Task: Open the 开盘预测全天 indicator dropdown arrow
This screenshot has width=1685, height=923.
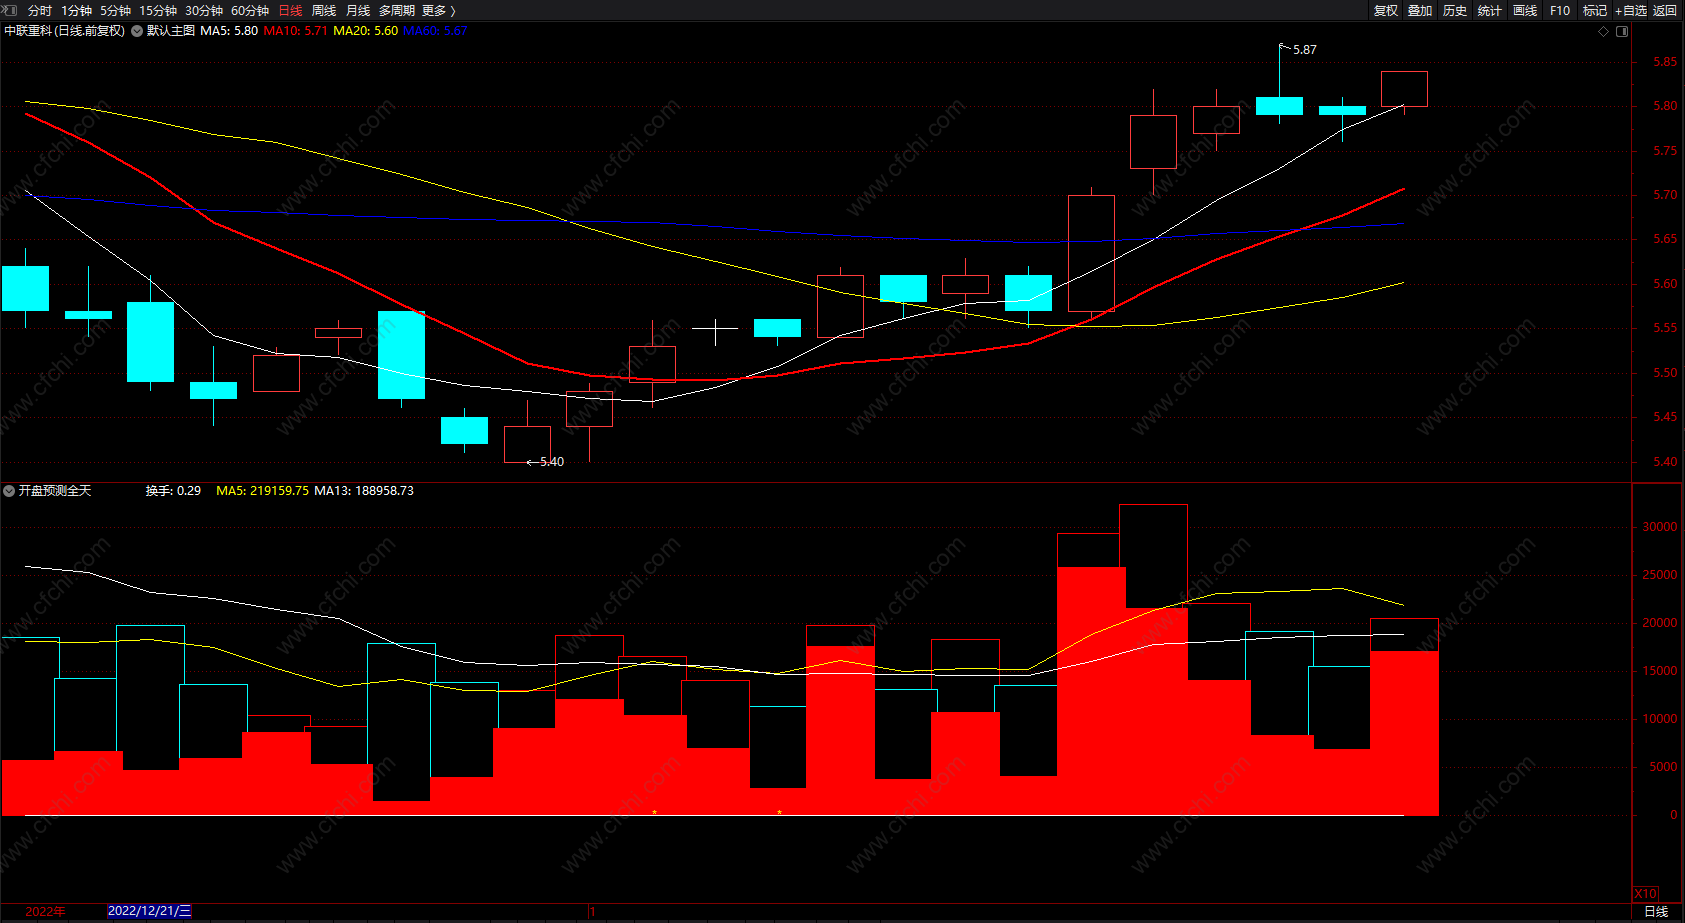Action: (9, 491)
